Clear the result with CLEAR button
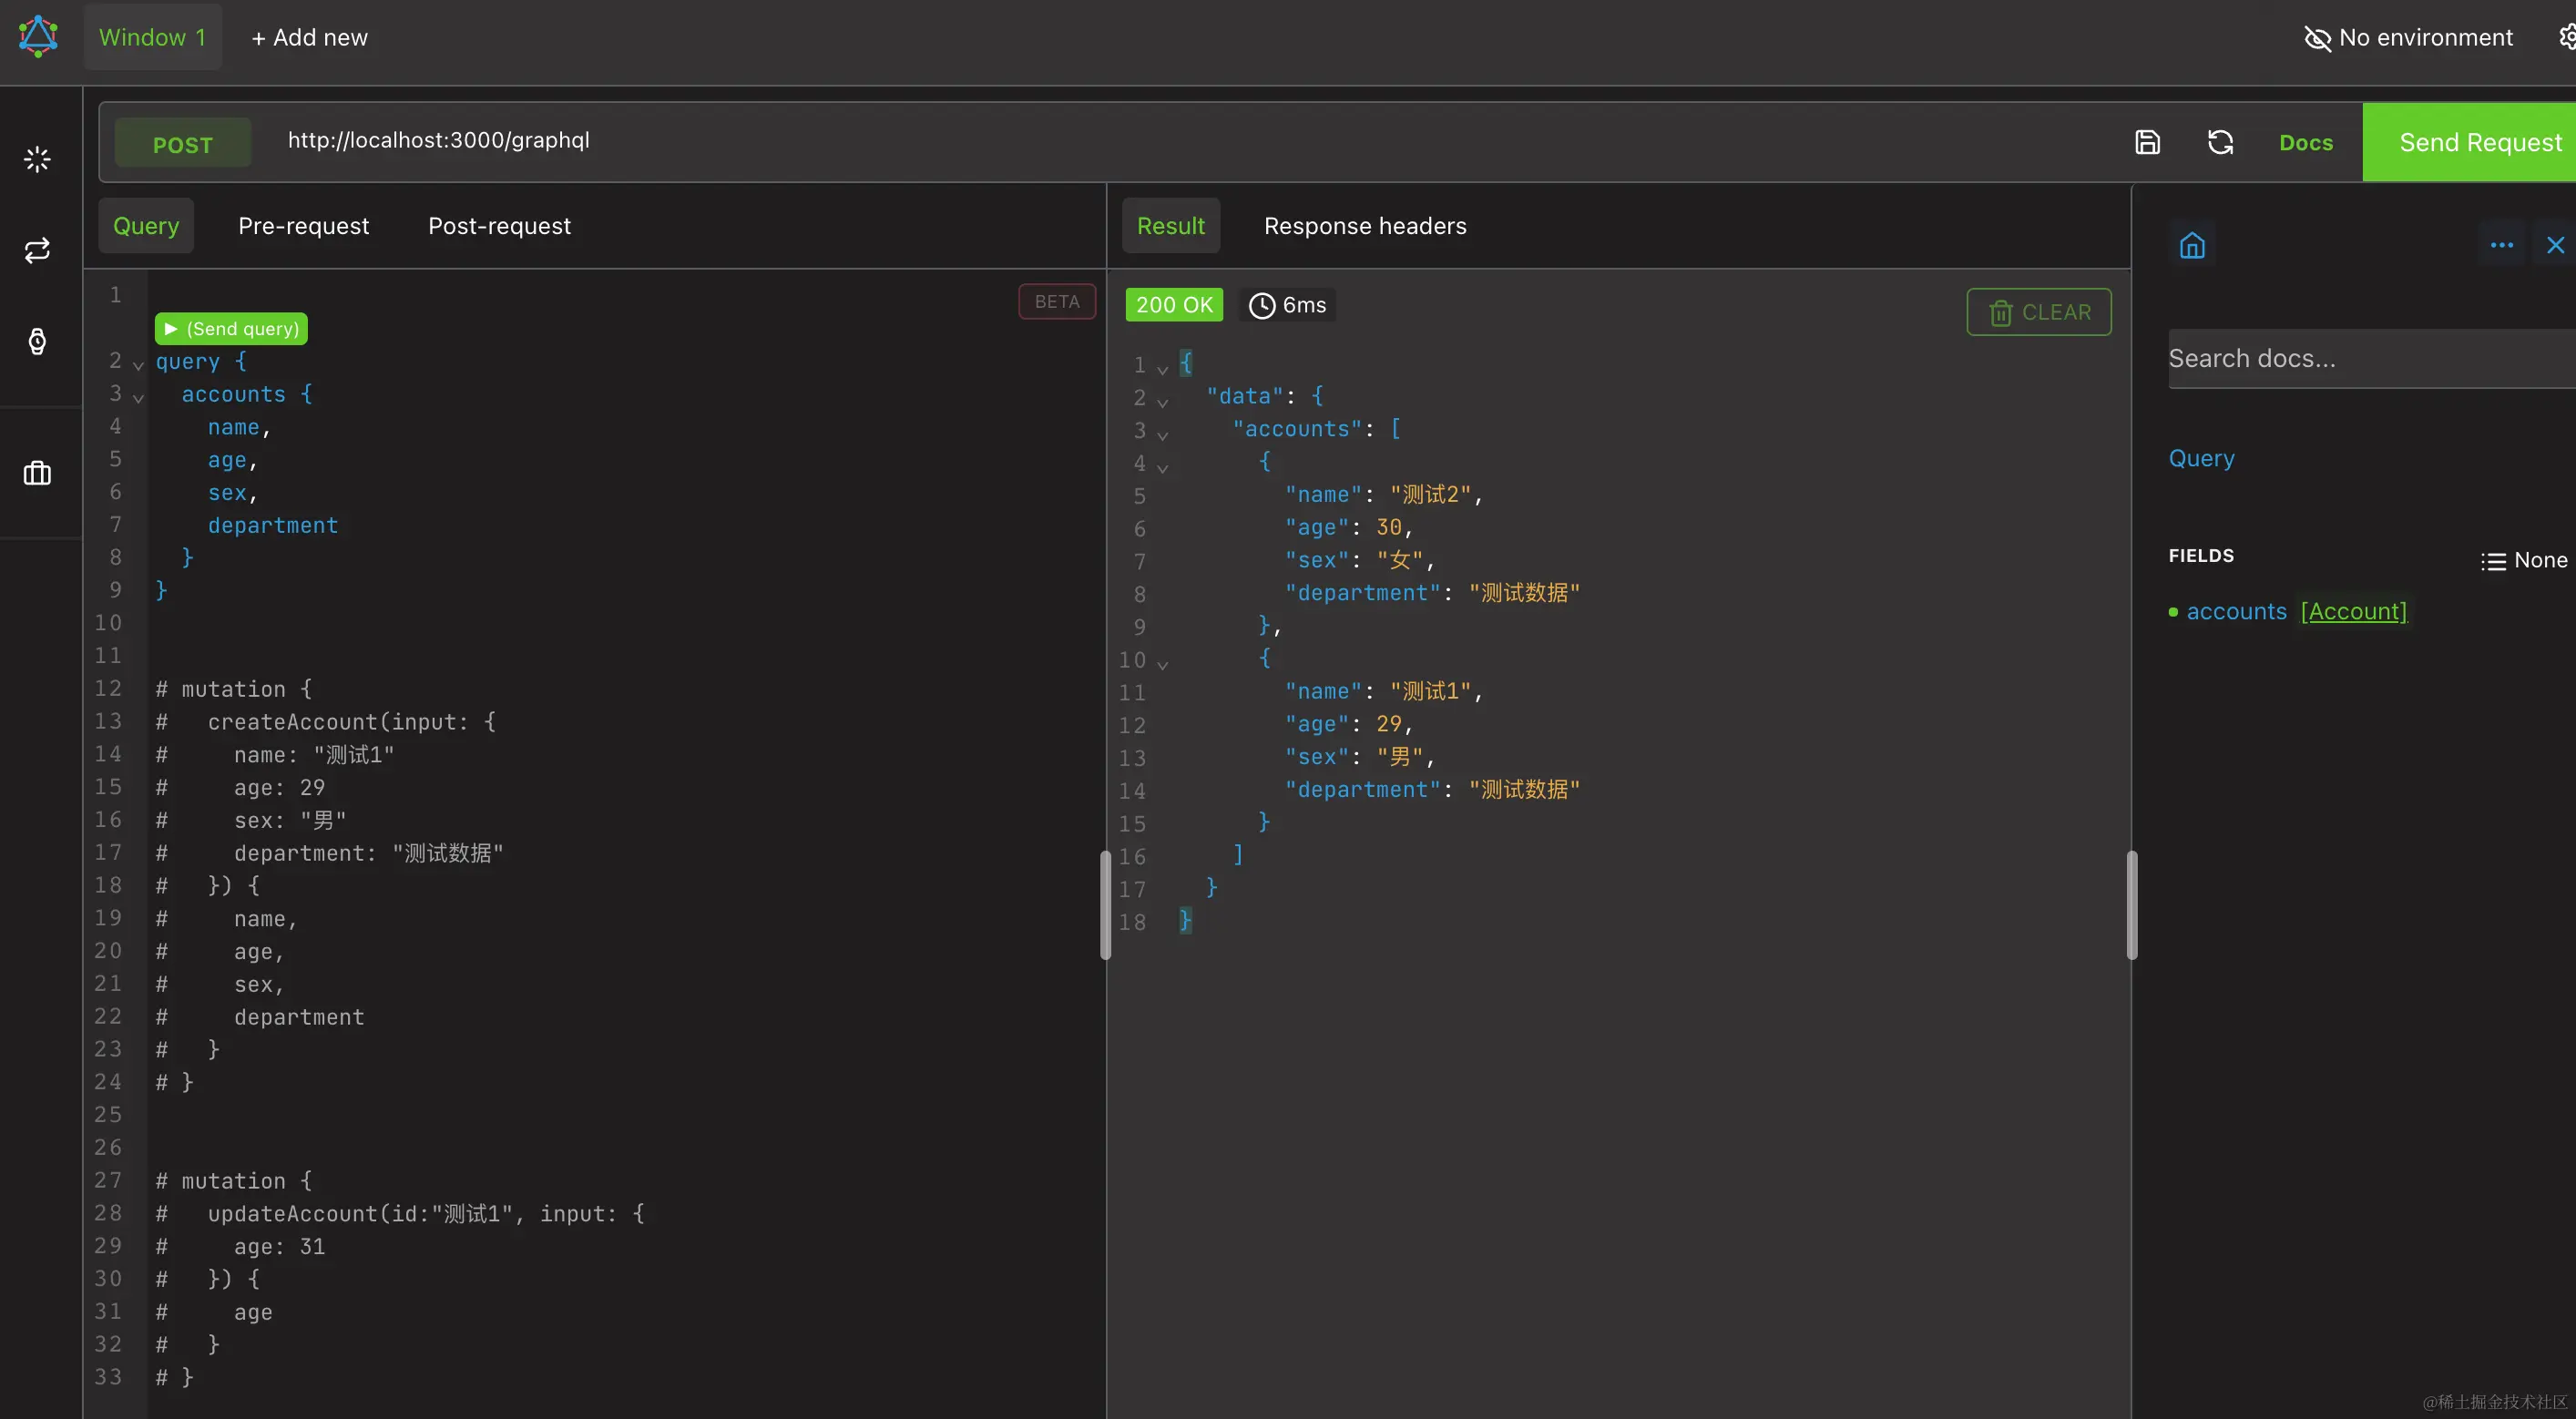The height and width of the screenshot is (1419, 2576). tap(2039, 312)
